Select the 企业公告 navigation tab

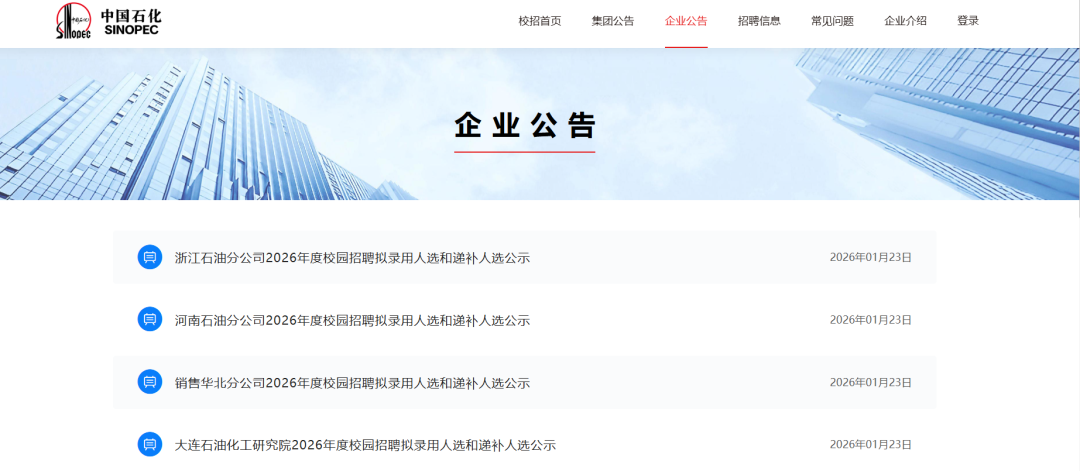click(686, 21)
